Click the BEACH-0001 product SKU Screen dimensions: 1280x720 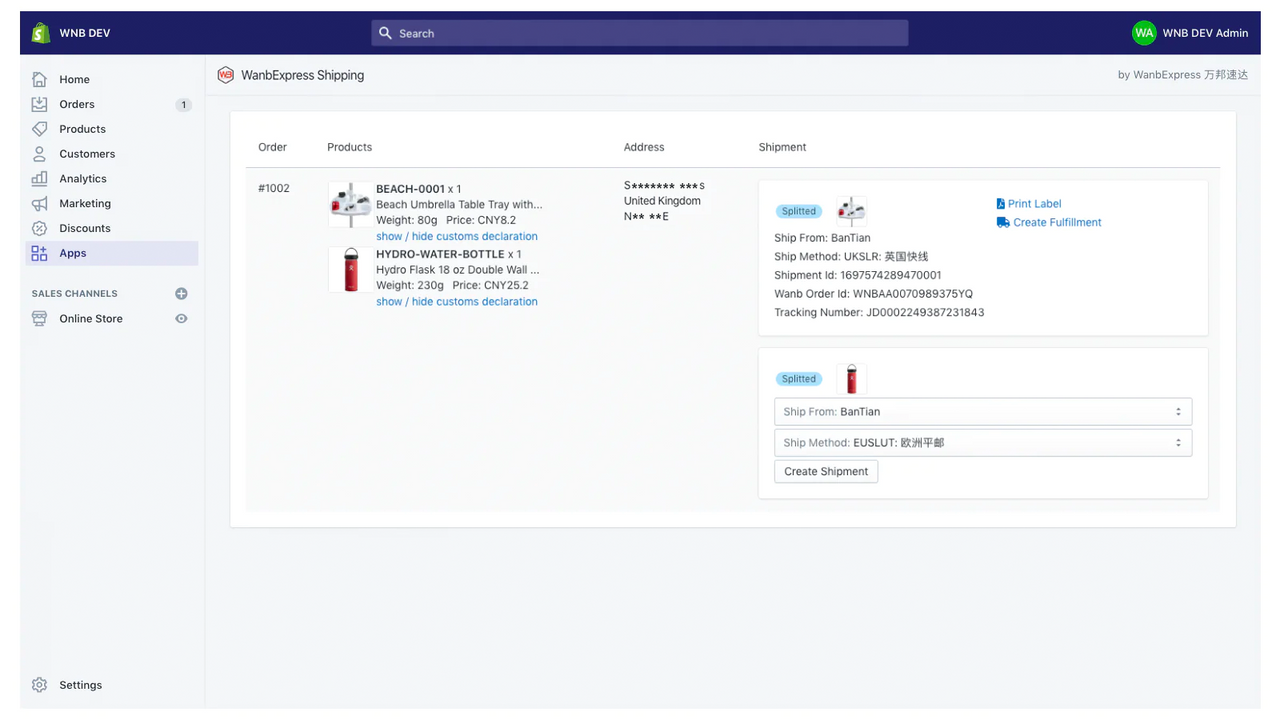(x=410, y=189)
